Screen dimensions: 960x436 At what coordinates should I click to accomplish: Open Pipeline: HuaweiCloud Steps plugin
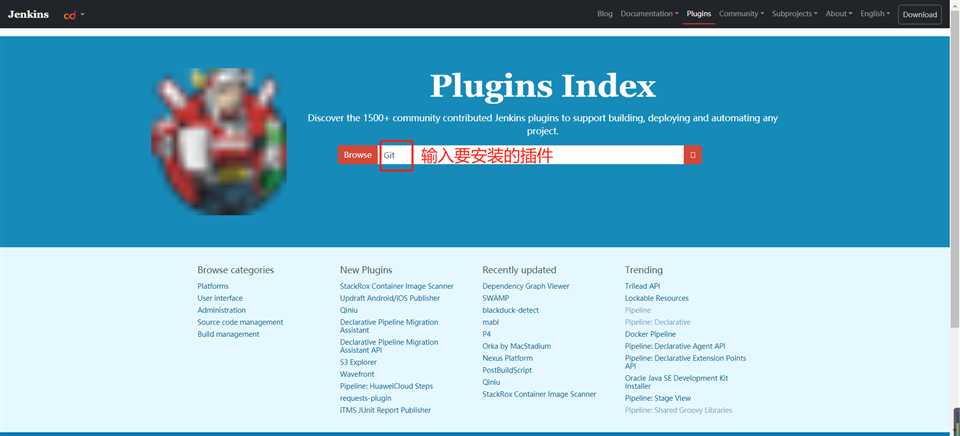(x=386, y=386)
